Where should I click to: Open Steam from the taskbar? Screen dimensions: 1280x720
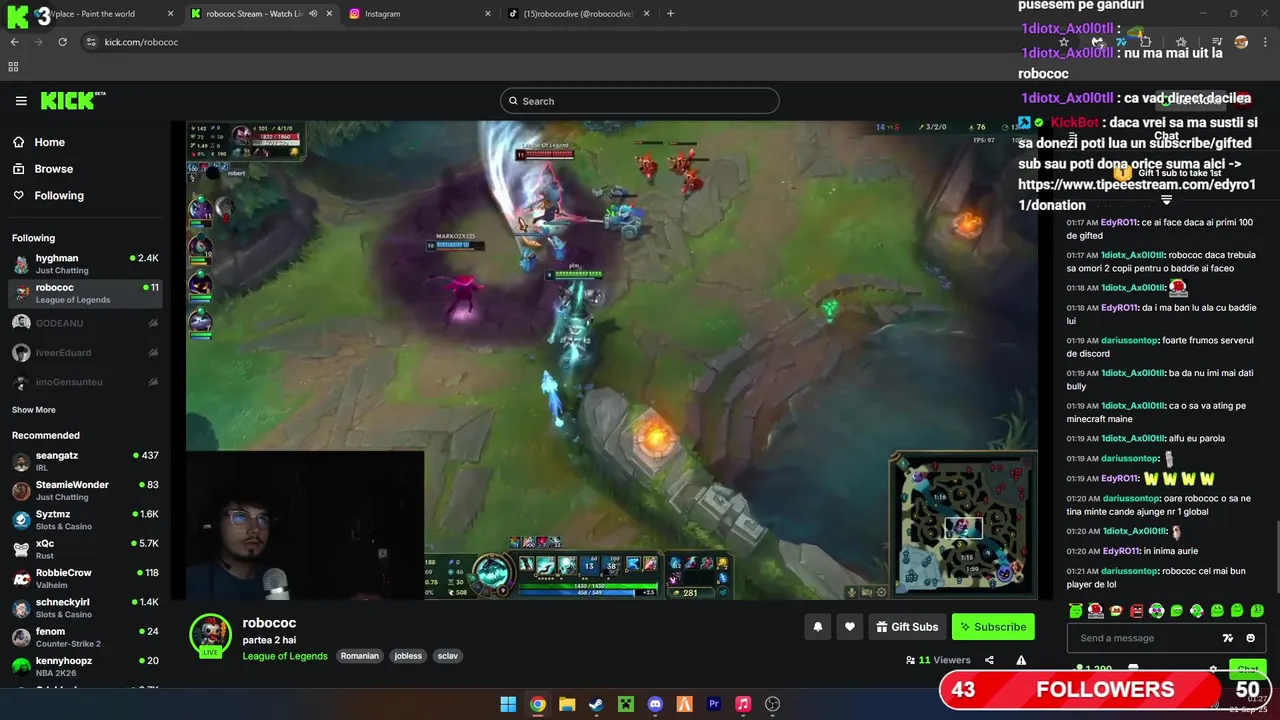tap(596, 704)
